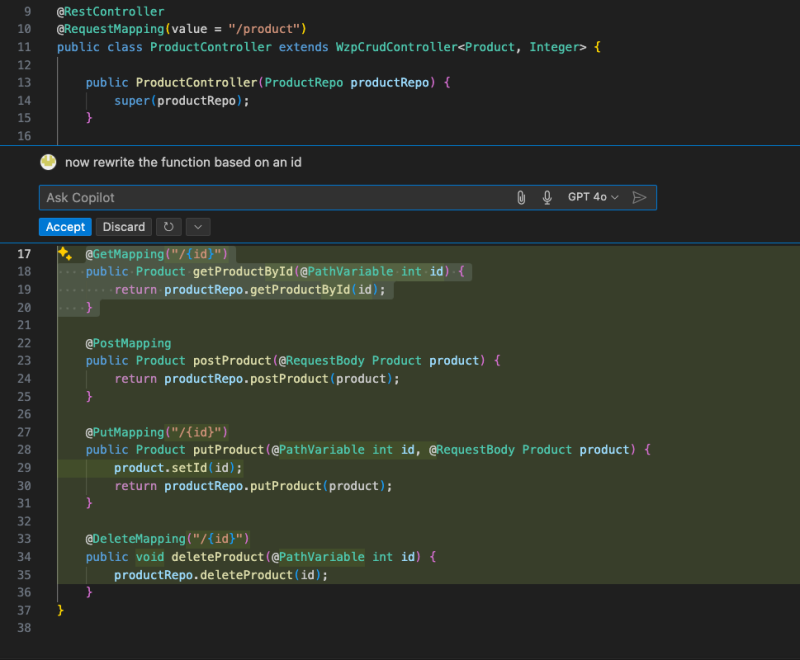Image resolution: width=800 pixels, height=660 pixels.
Task: Send the Copilot prompt with arrow icon
Action: pos(640,198)
